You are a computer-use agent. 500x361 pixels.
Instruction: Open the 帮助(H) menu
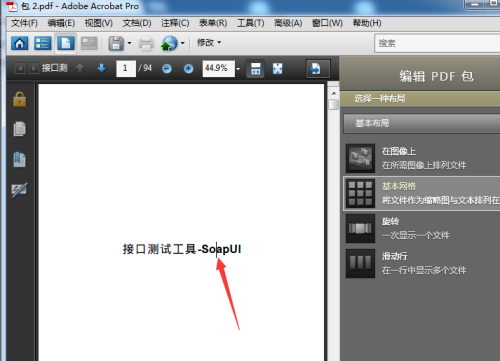coord(367,23)
